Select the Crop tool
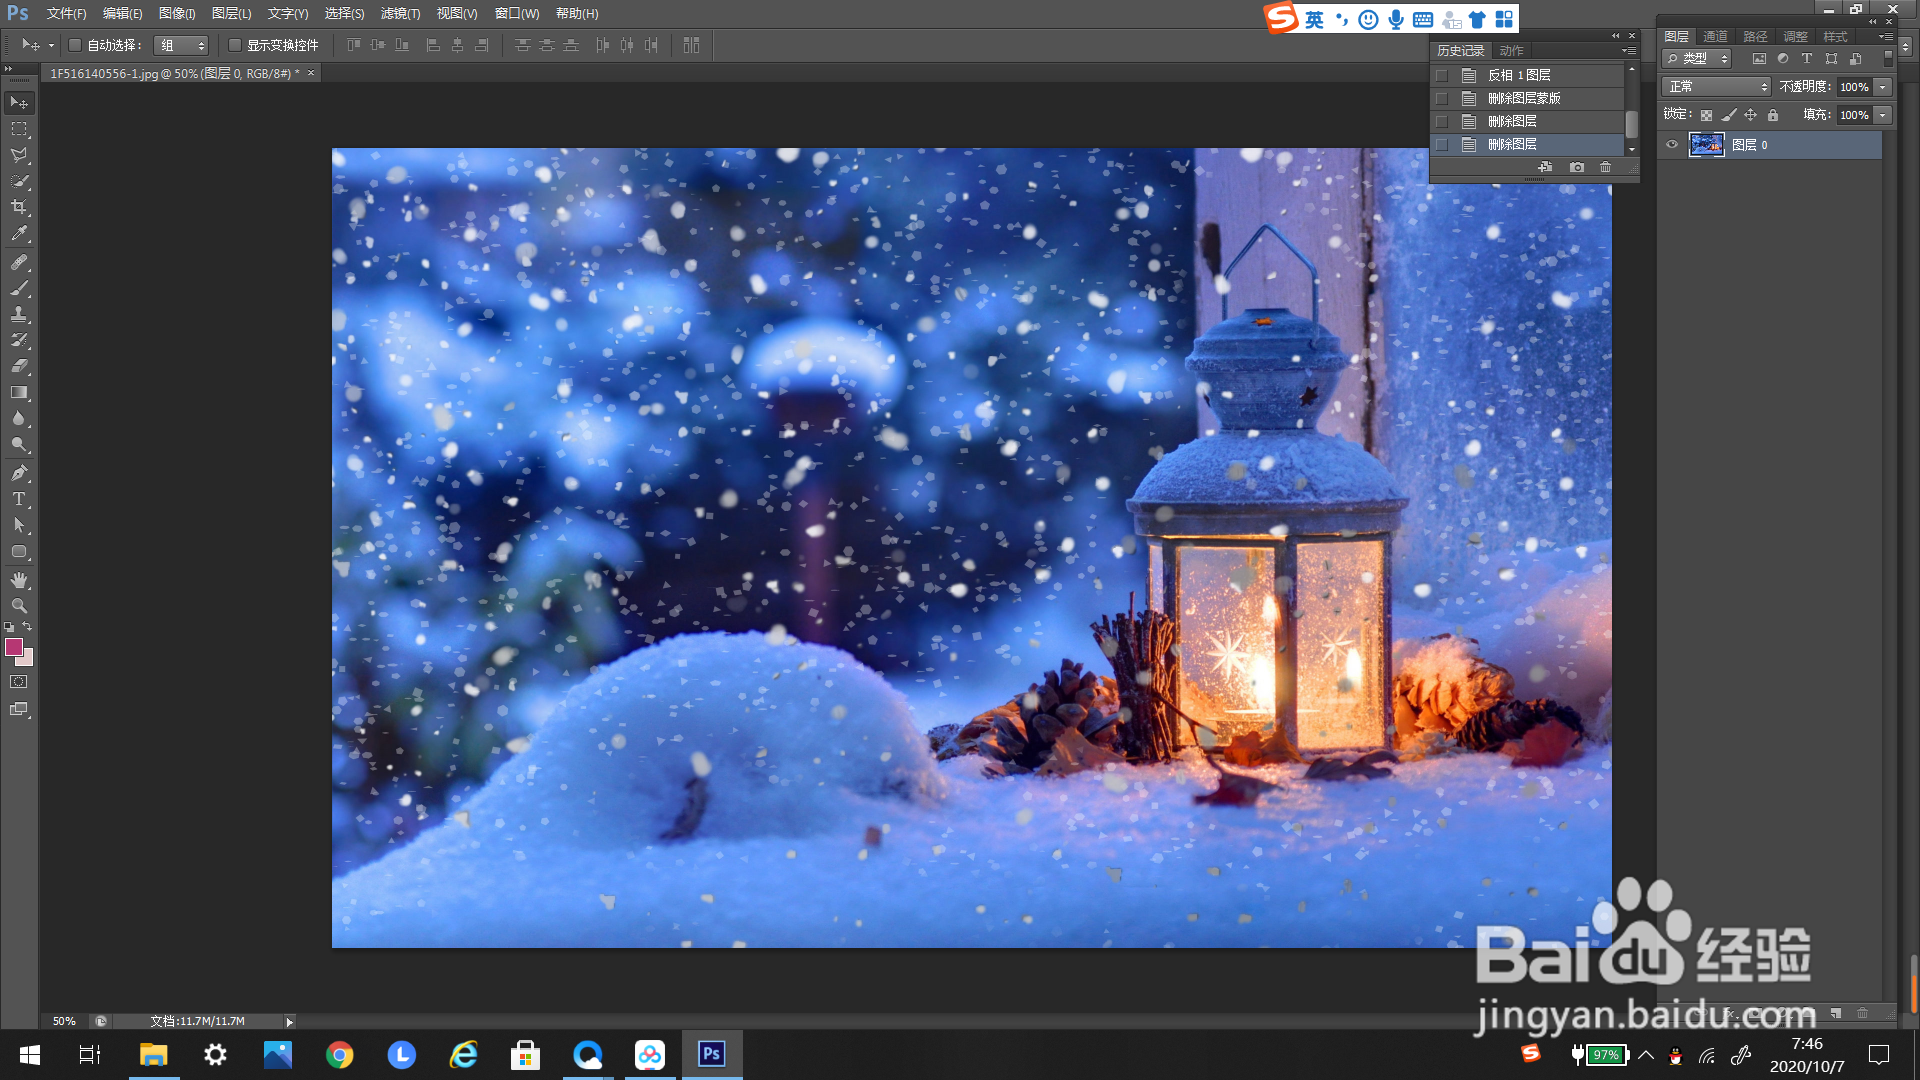The image size is (1920, 1080). [19, 207]
